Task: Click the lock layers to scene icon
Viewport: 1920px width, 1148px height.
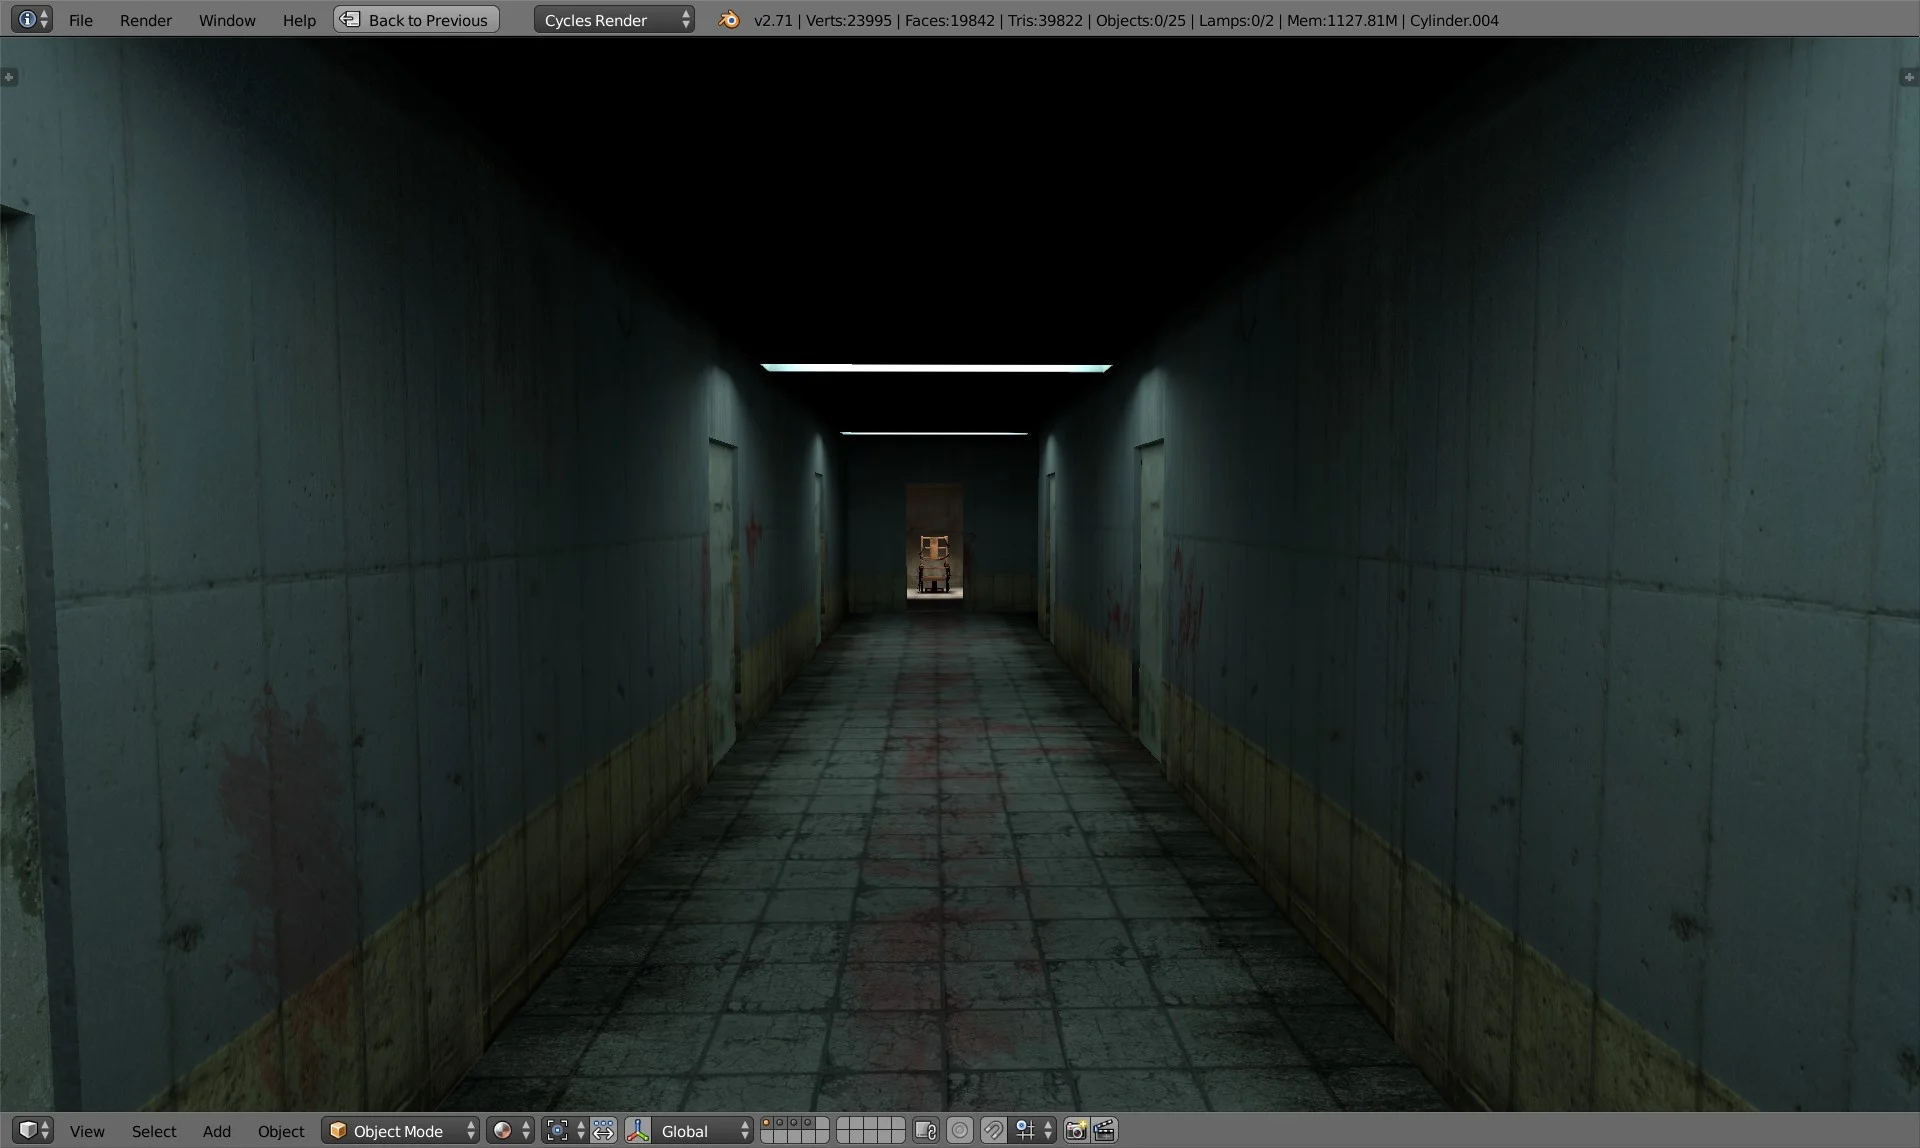Action: pyautogui.click(x=926, y=1130)
